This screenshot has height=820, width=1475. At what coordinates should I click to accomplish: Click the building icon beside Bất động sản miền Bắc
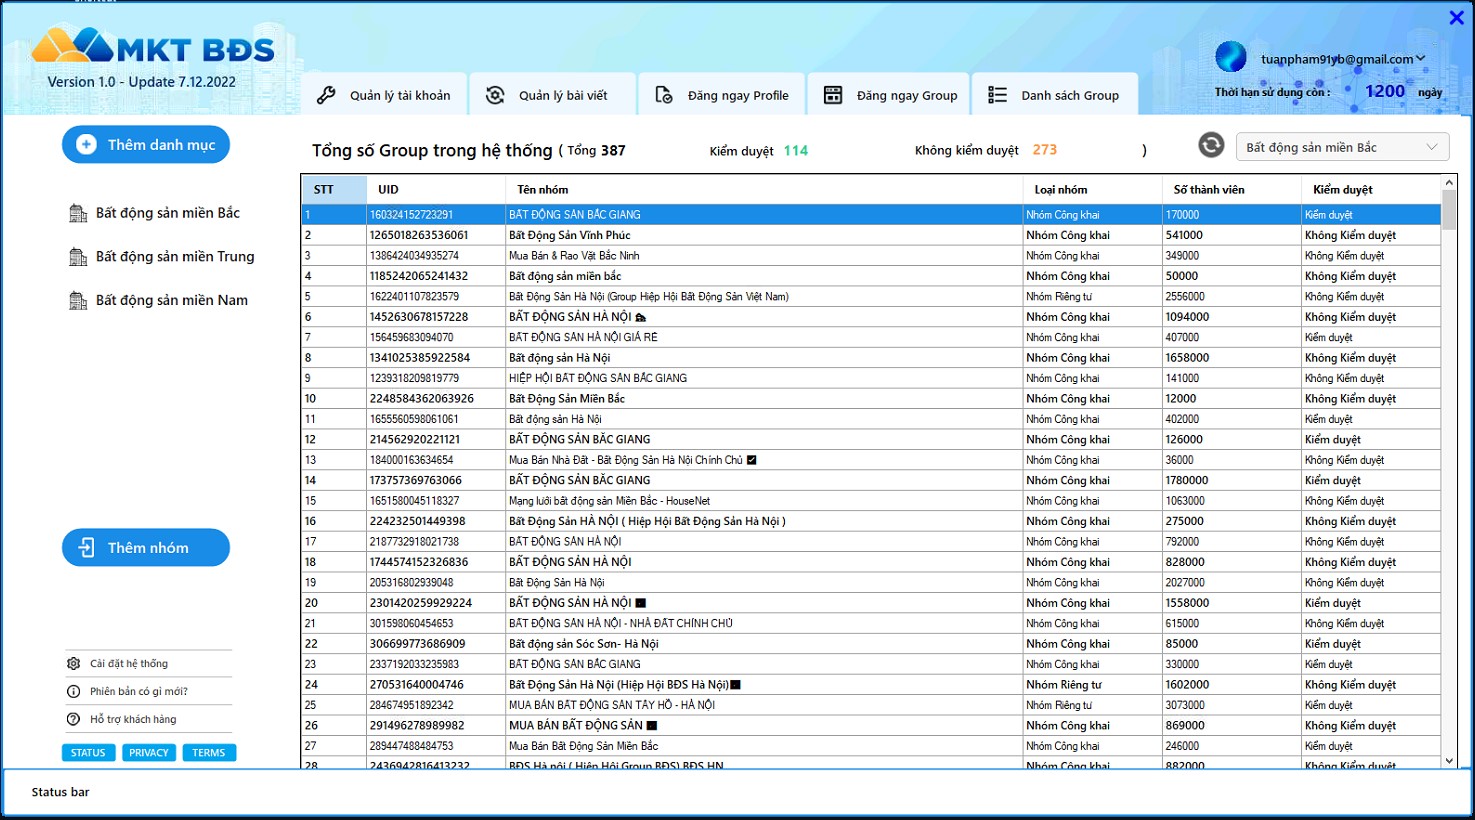pos(78,213)
